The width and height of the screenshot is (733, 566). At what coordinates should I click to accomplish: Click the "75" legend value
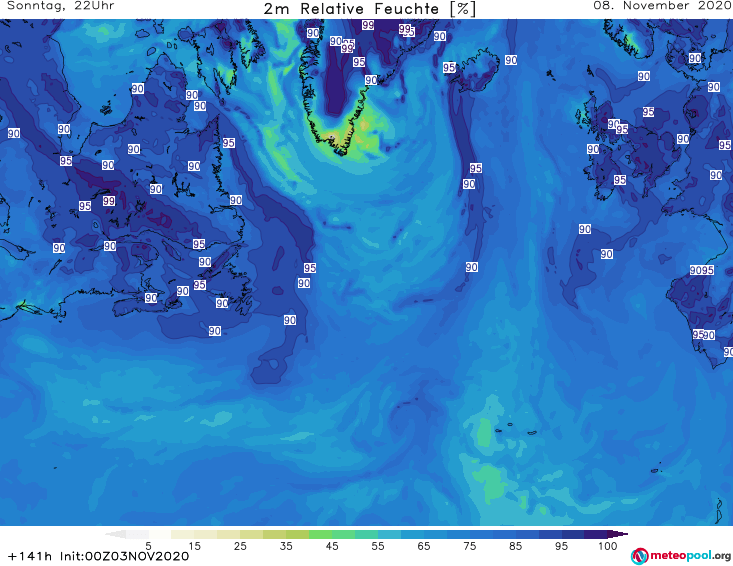(x=469, y=546)
